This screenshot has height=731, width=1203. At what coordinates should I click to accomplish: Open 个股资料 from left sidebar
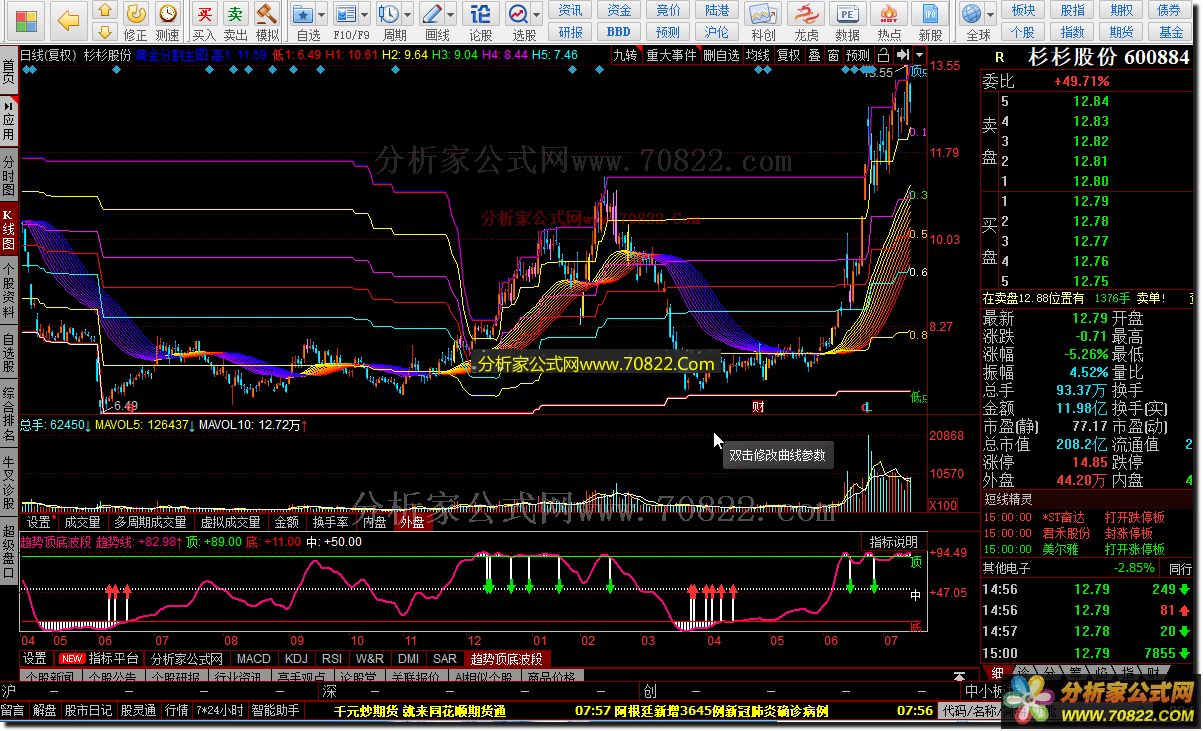9,288
